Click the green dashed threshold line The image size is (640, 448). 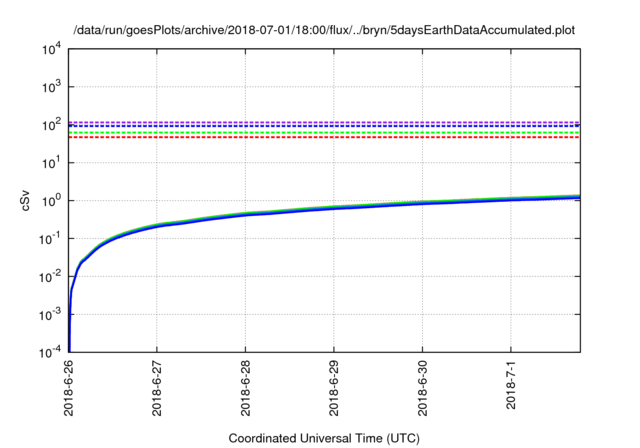(324, 133)
